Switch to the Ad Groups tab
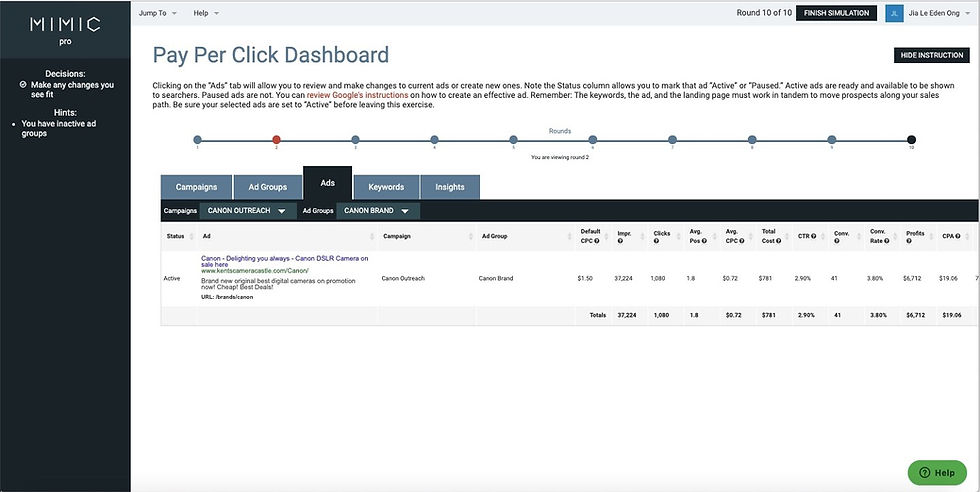This screenshot has width=980, height=492. pyautogui.click(x=268, y=187)
